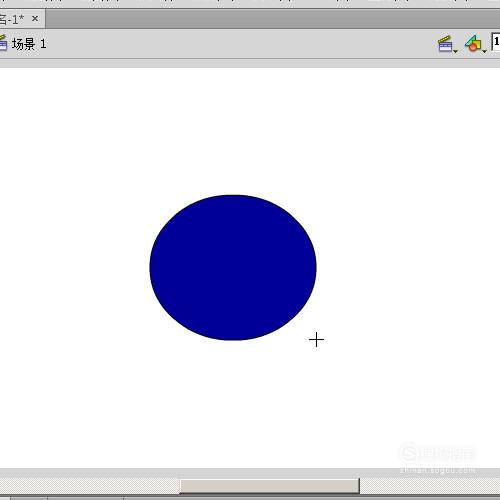Click the zoom percentage input field
The width and height of the screenshot is (500, 500).
coord(496,42)
